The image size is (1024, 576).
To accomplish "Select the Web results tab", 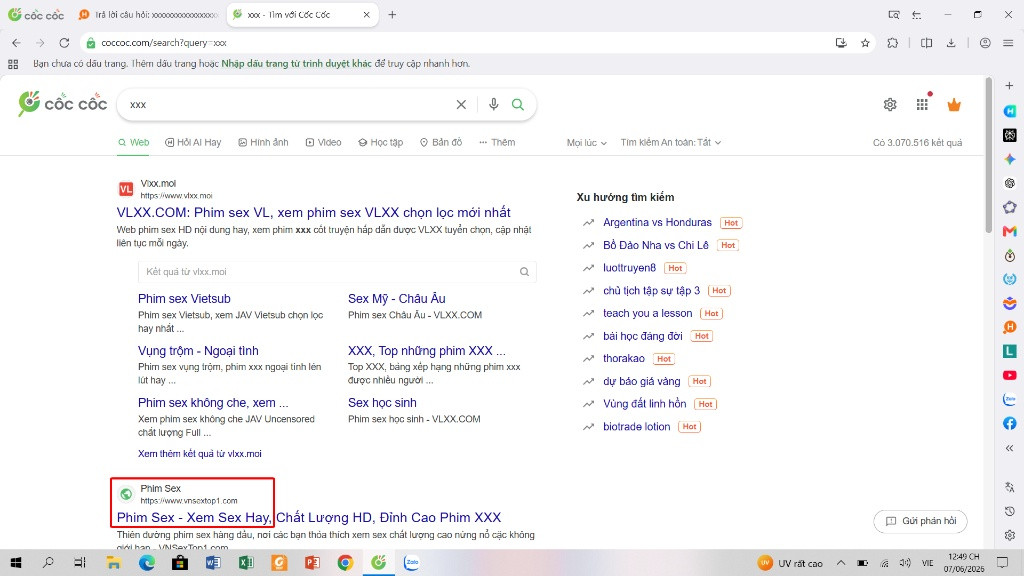I will (x=133, y=142).
